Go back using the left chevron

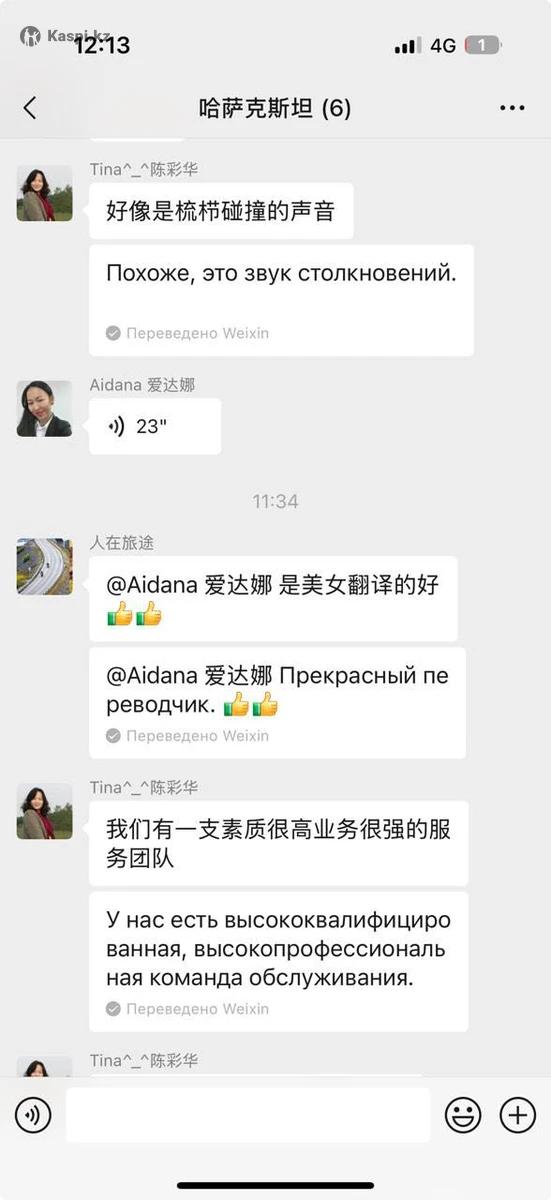point(30,108)
